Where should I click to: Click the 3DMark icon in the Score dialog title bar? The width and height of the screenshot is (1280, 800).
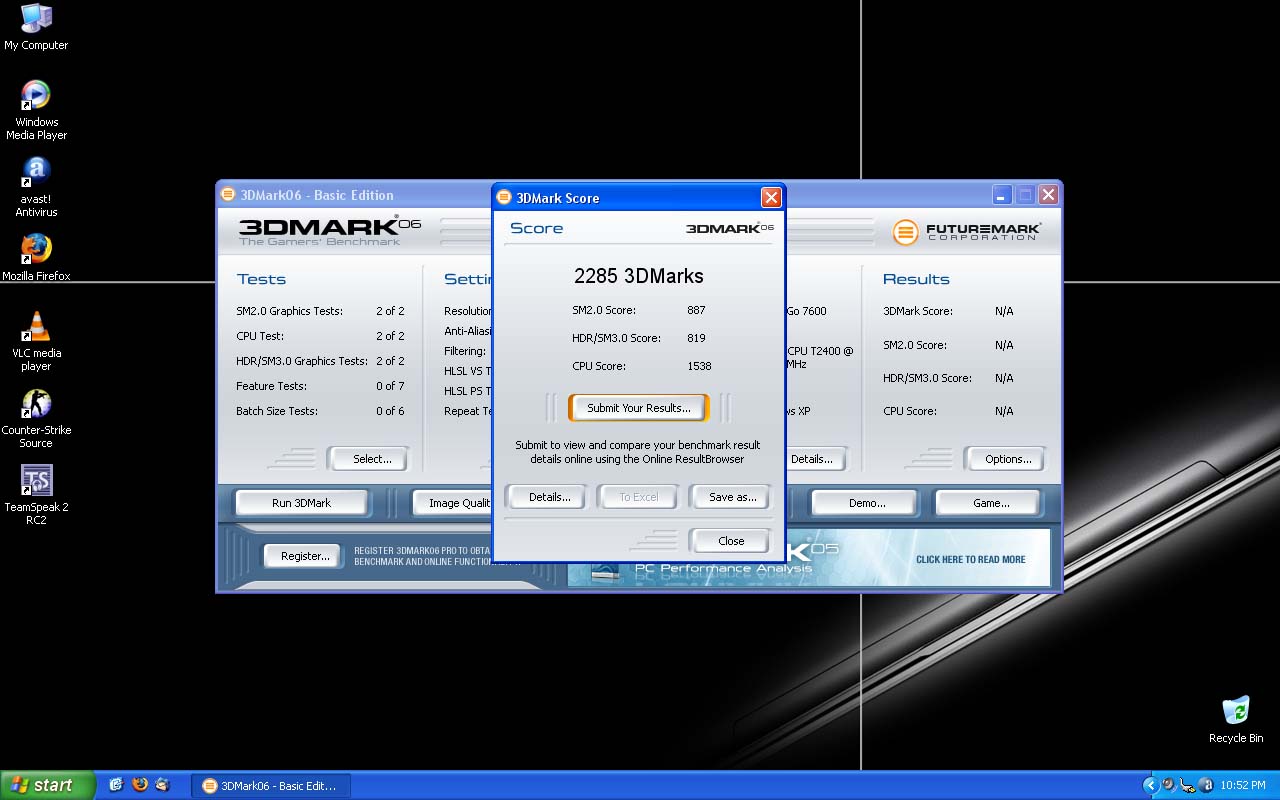point(504,197)
